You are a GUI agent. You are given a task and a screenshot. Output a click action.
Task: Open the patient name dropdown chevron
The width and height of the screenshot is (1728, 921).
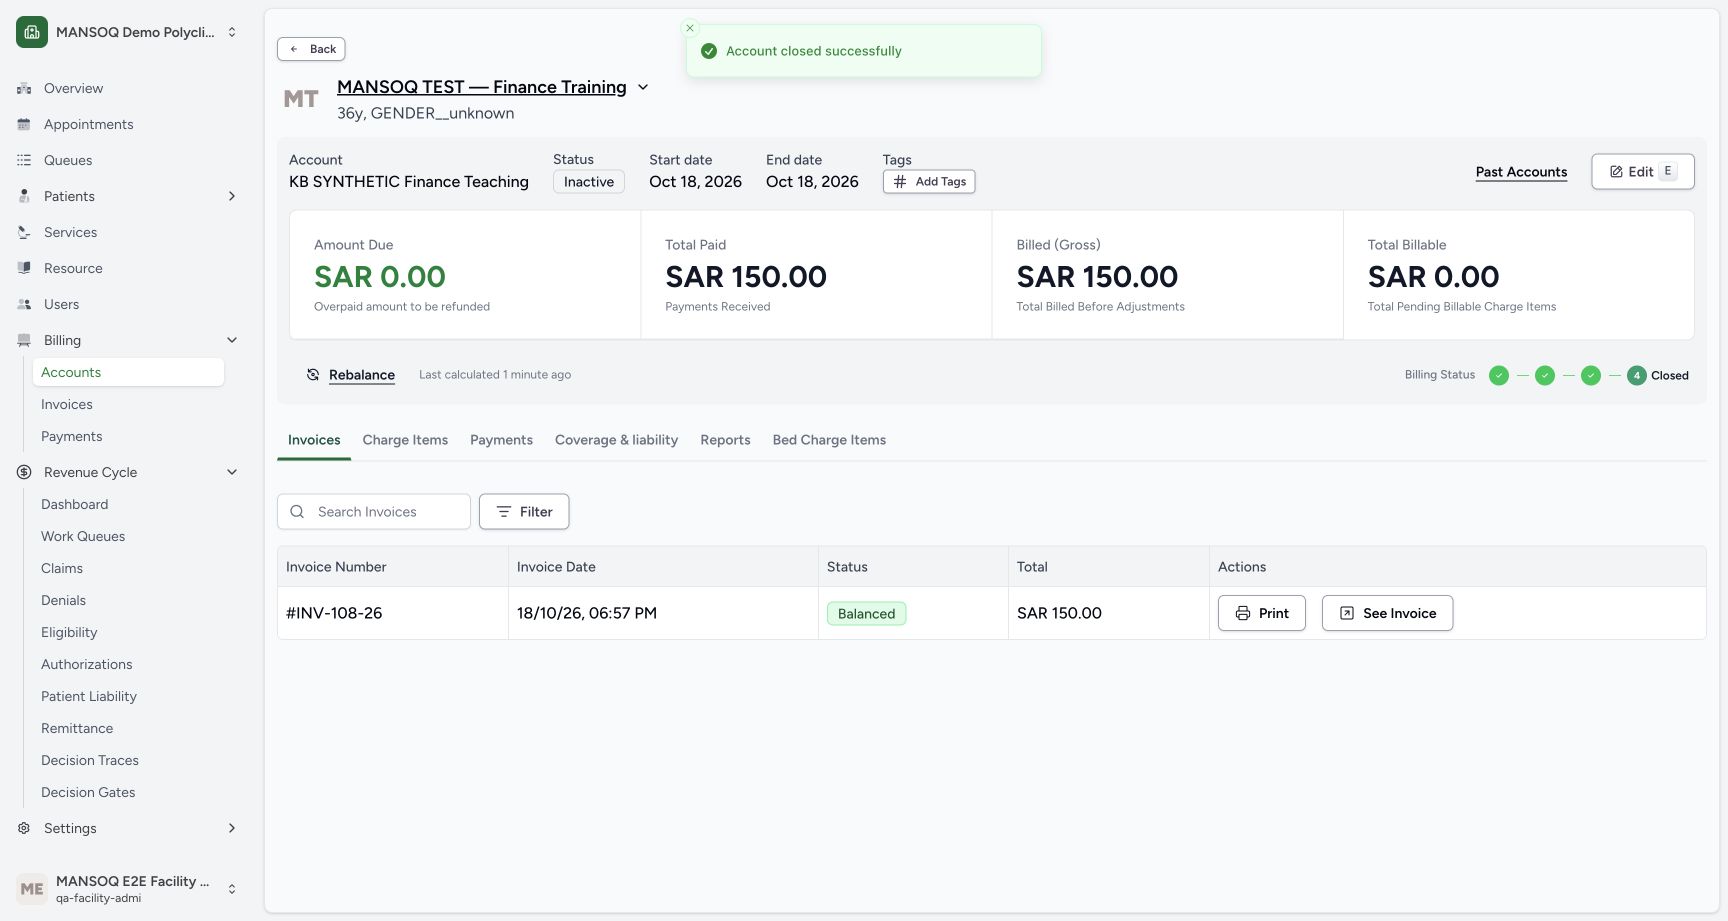[x=643, y=88]
